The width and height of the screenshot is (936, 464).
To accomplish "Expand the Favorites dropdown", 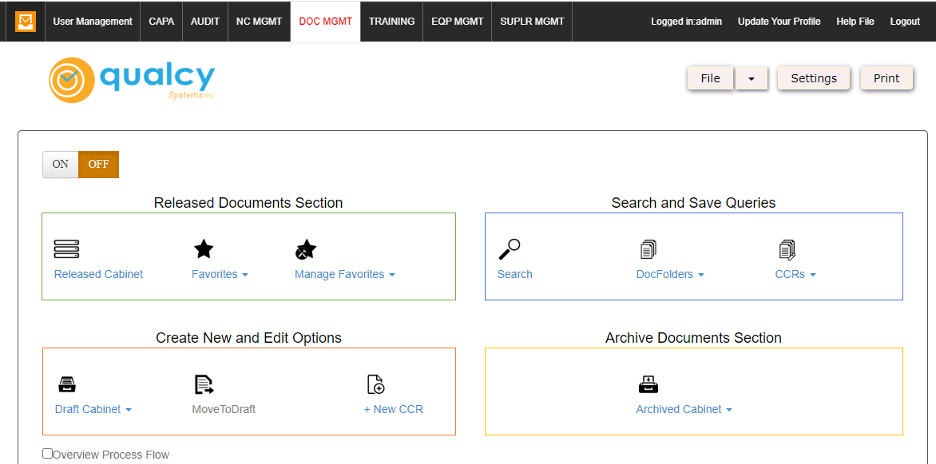I will coord(219,274).
